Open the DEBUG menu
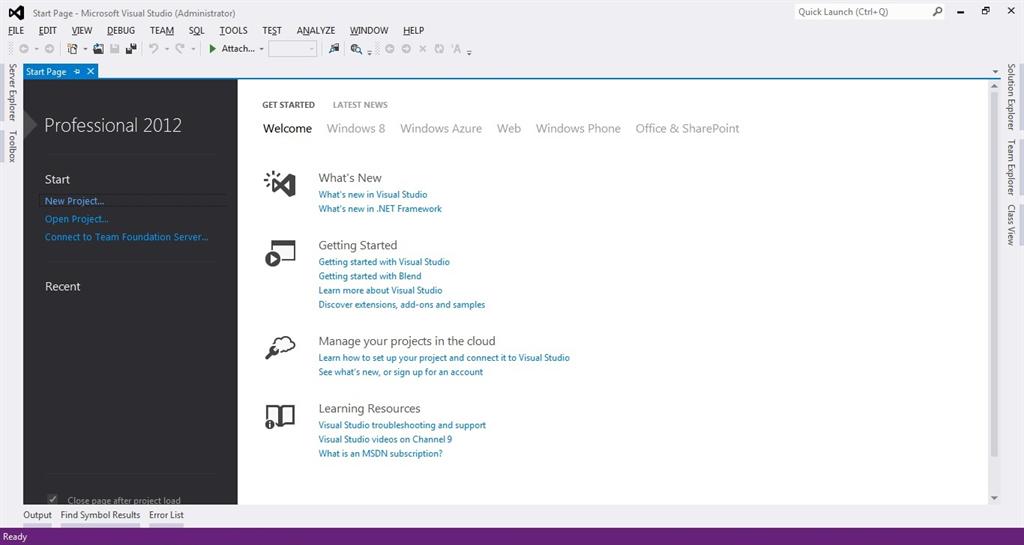The image size is (1024, 545). click(x=121, y=31)
